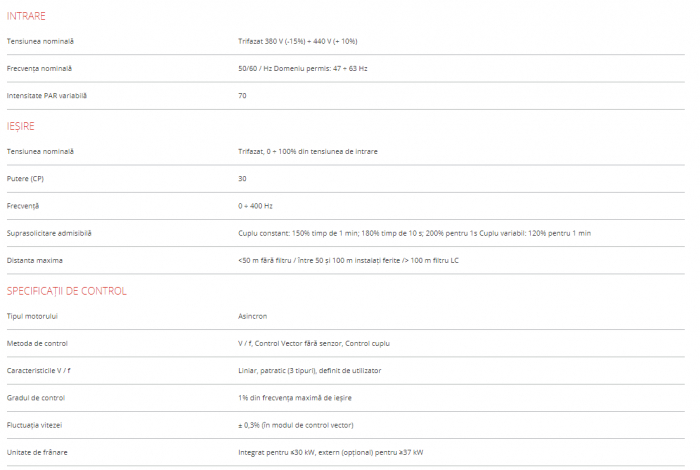The width and height of the screenshot is (700, 470).
Task: Click the 'Distanța maxima' row label
Action: 34,260
